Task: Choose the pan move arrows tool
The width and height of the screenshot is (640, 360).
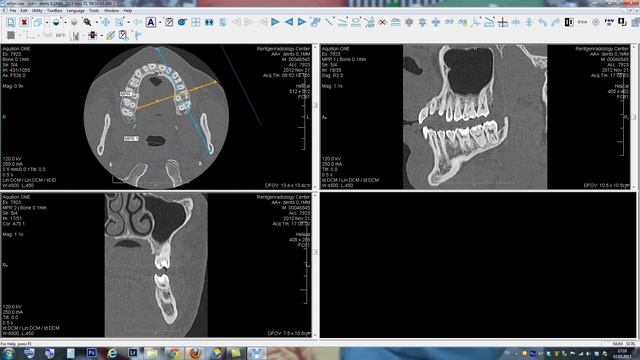Action: coord(106,22)
